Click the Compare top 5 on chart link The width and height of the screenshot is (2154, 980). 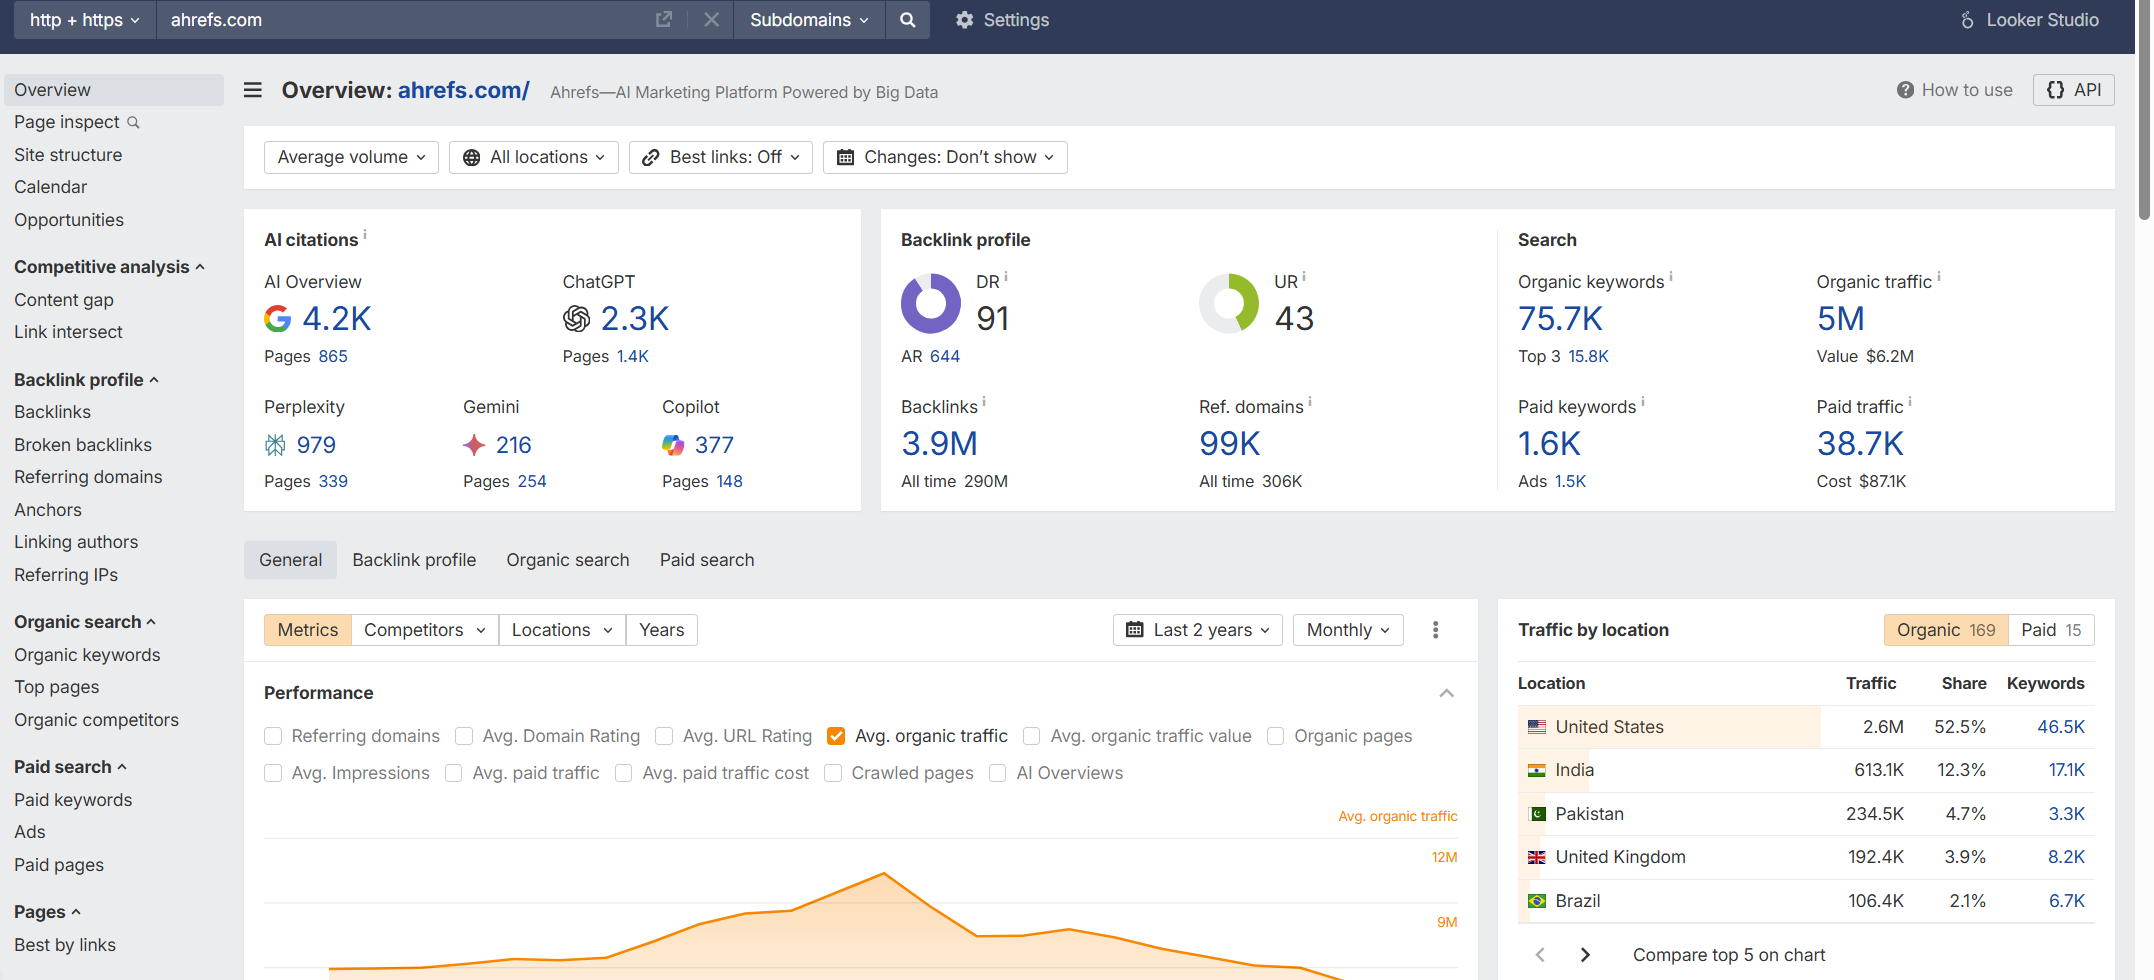click(1728, 954)
